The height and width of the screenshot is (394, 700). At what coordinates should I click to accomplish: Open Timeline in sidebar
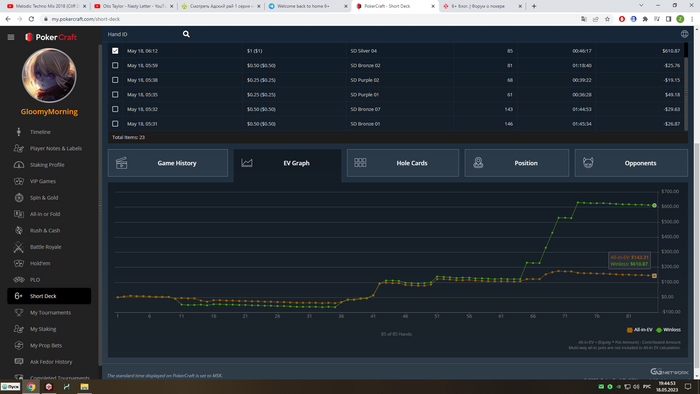[40, 132]
